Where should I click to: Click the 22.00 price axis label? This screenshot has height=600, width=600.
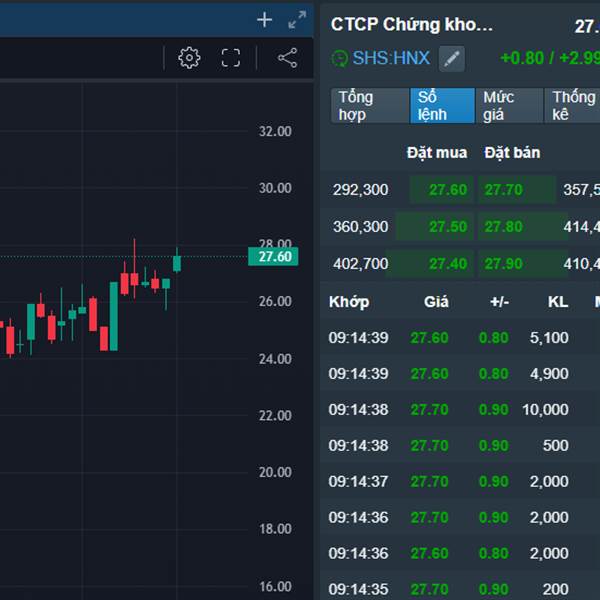[x=275, y=416]
